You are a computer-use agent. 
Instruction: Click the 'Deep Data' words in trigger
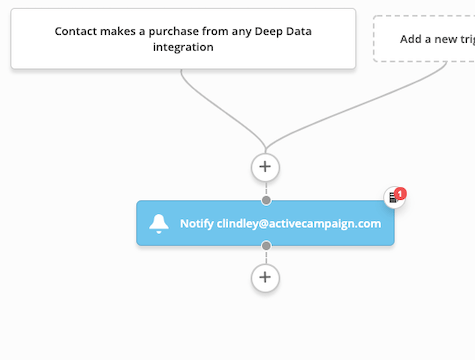283,31
